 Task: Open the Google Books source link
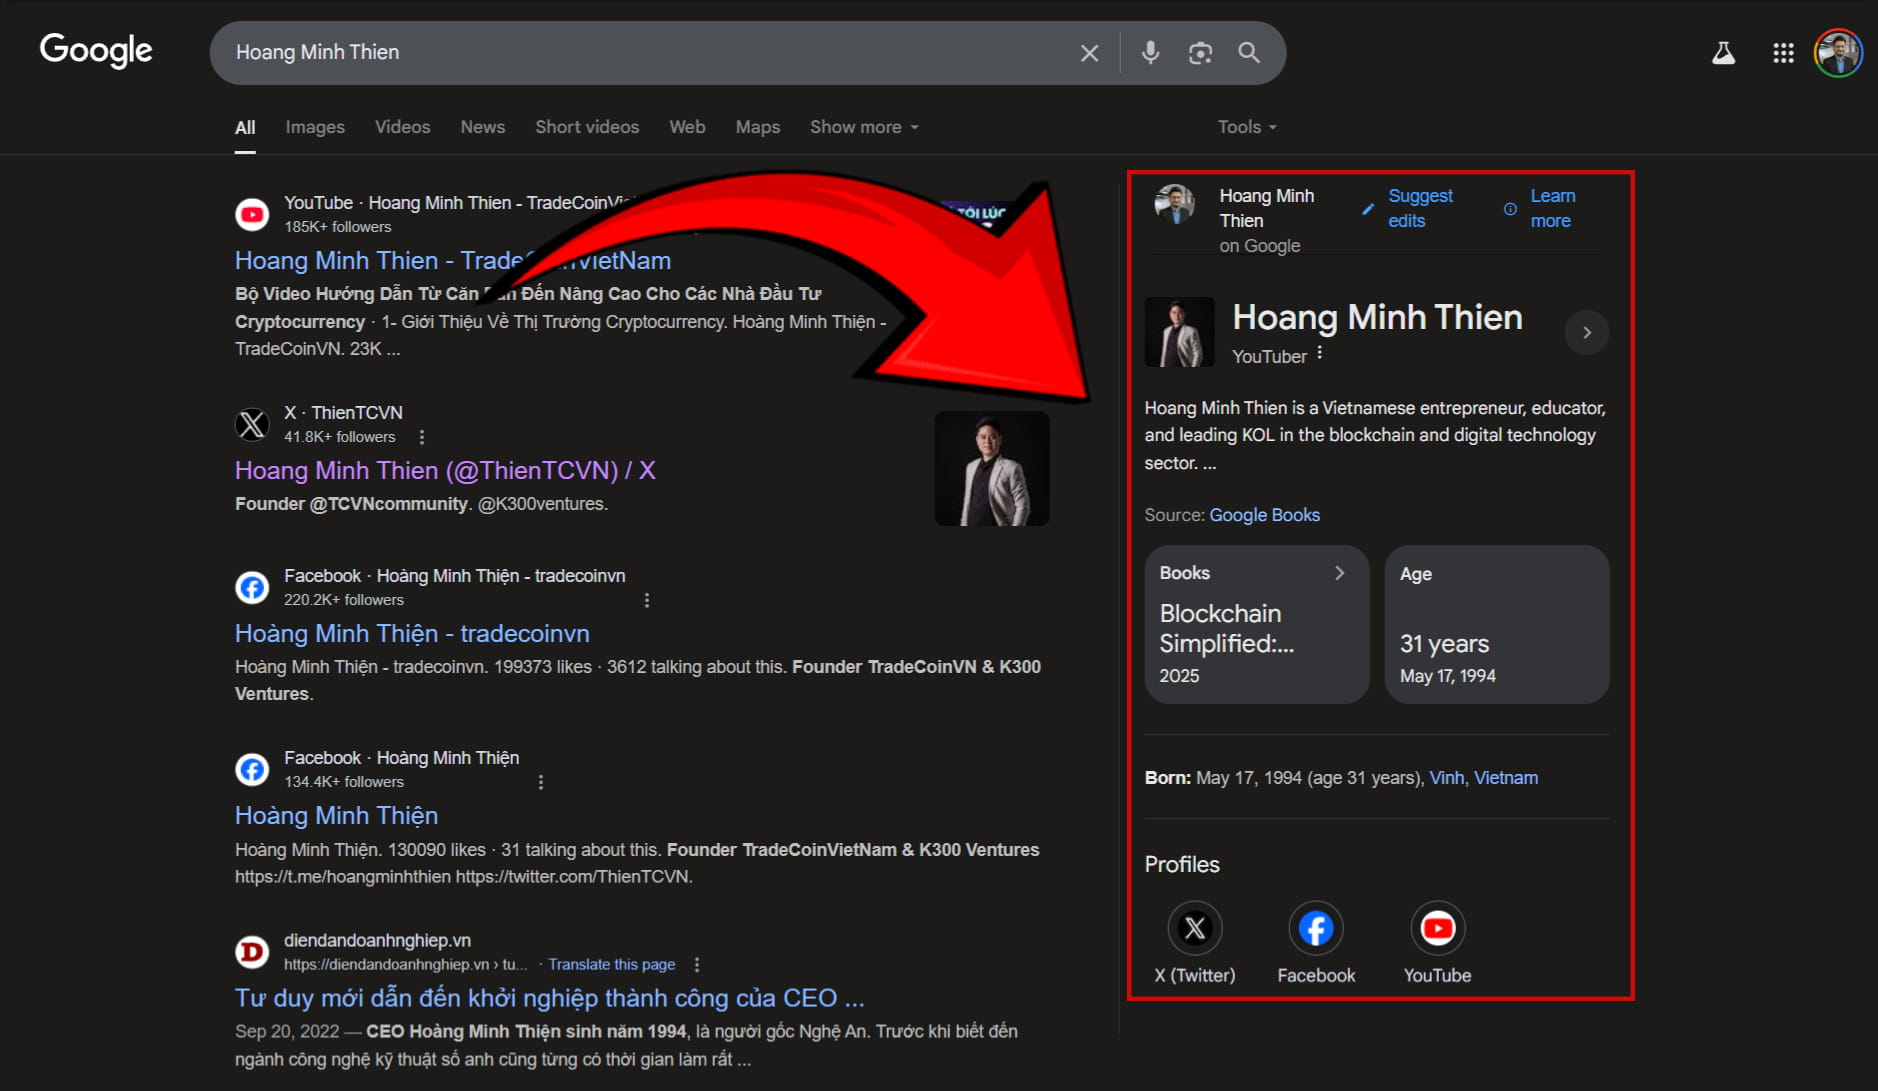tap(1264, 515)
